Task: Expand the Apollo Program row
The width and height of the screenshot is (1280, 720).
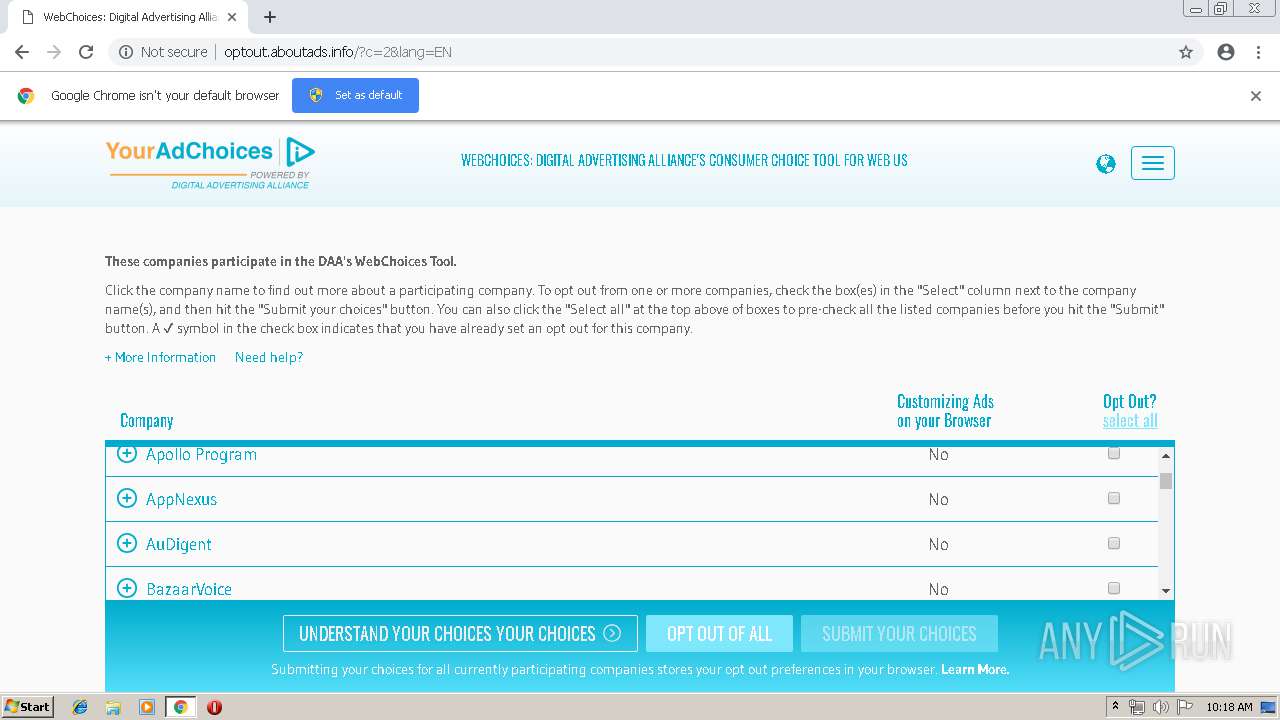Action: [127, 454]
